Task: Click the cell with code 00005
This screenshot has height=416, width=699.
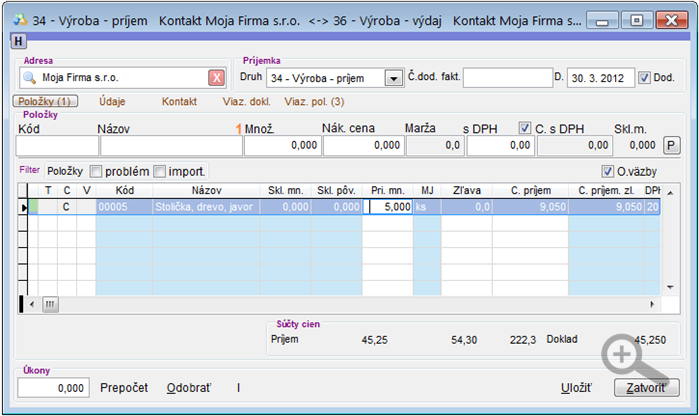Action: tap(124, 207)
